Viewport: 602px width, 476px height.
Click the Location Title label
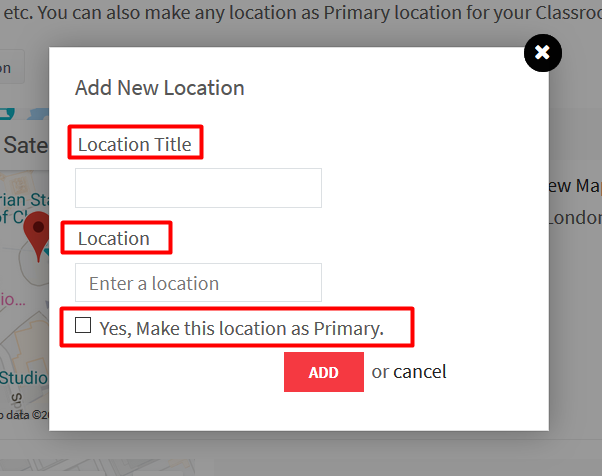[135, 145]
